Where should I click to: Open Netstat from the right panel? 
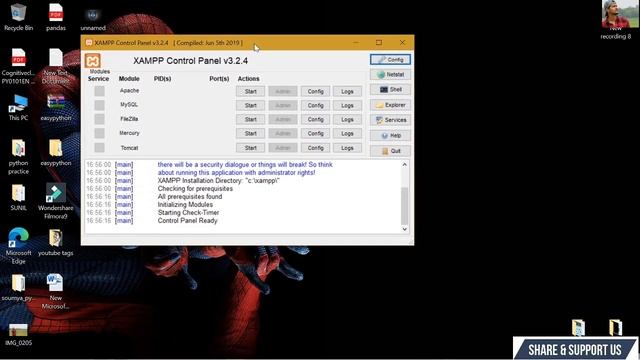[391, 75]
